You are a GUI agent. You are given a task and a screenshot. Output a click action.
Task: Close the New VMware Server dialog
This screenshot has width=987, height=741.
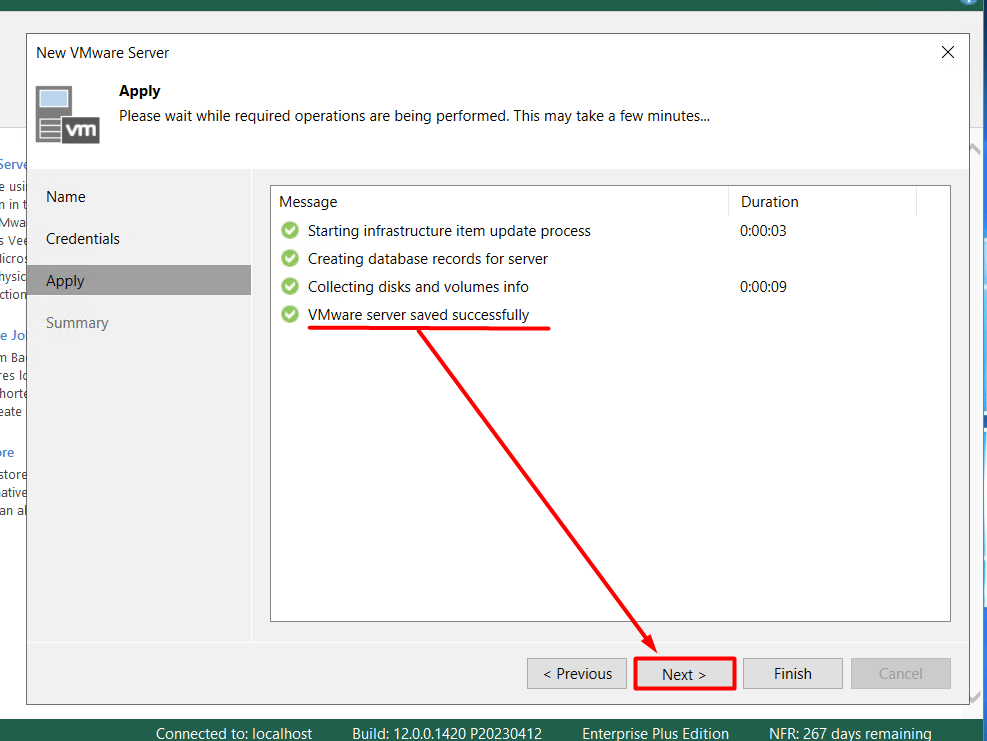coord(947,52)
